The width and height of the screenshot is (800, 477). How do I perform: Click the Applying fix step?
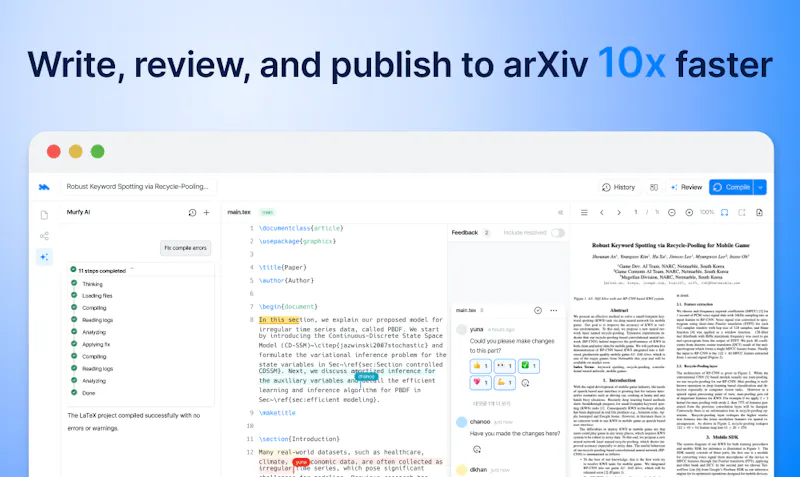point(96,344)
